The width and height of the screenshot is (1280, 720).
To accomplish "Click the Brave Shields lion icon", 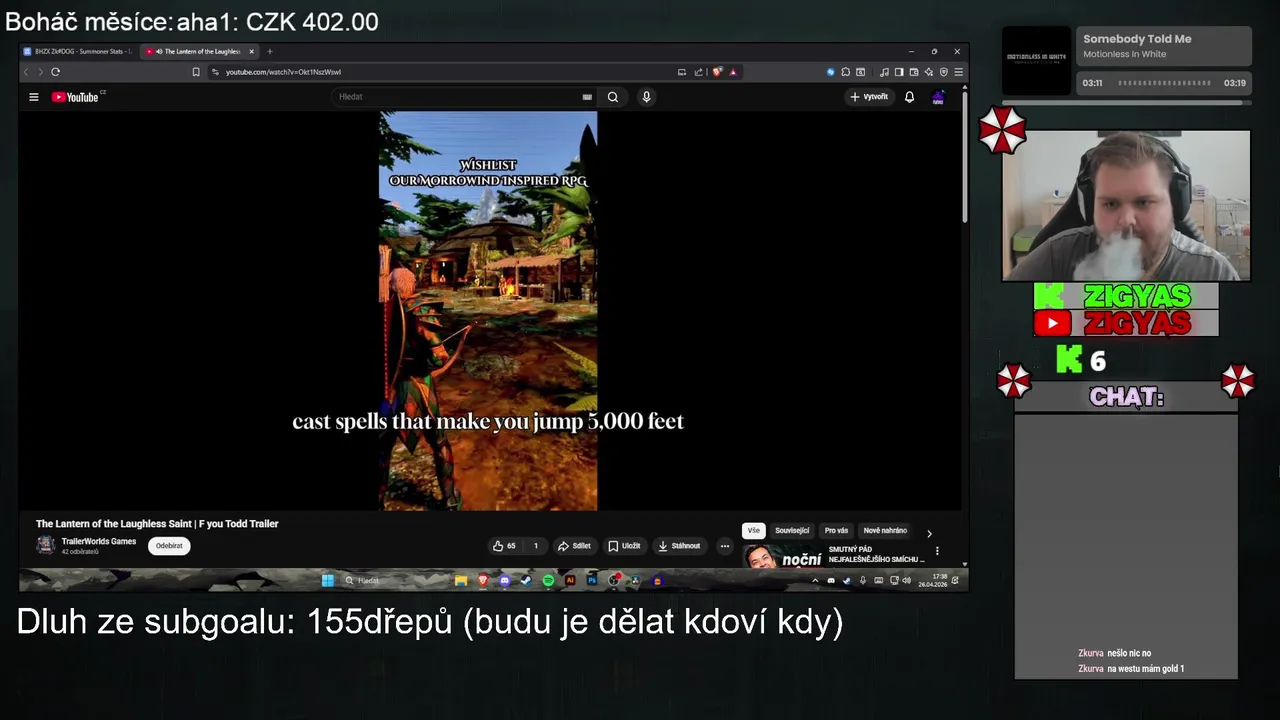I will 717,72.
